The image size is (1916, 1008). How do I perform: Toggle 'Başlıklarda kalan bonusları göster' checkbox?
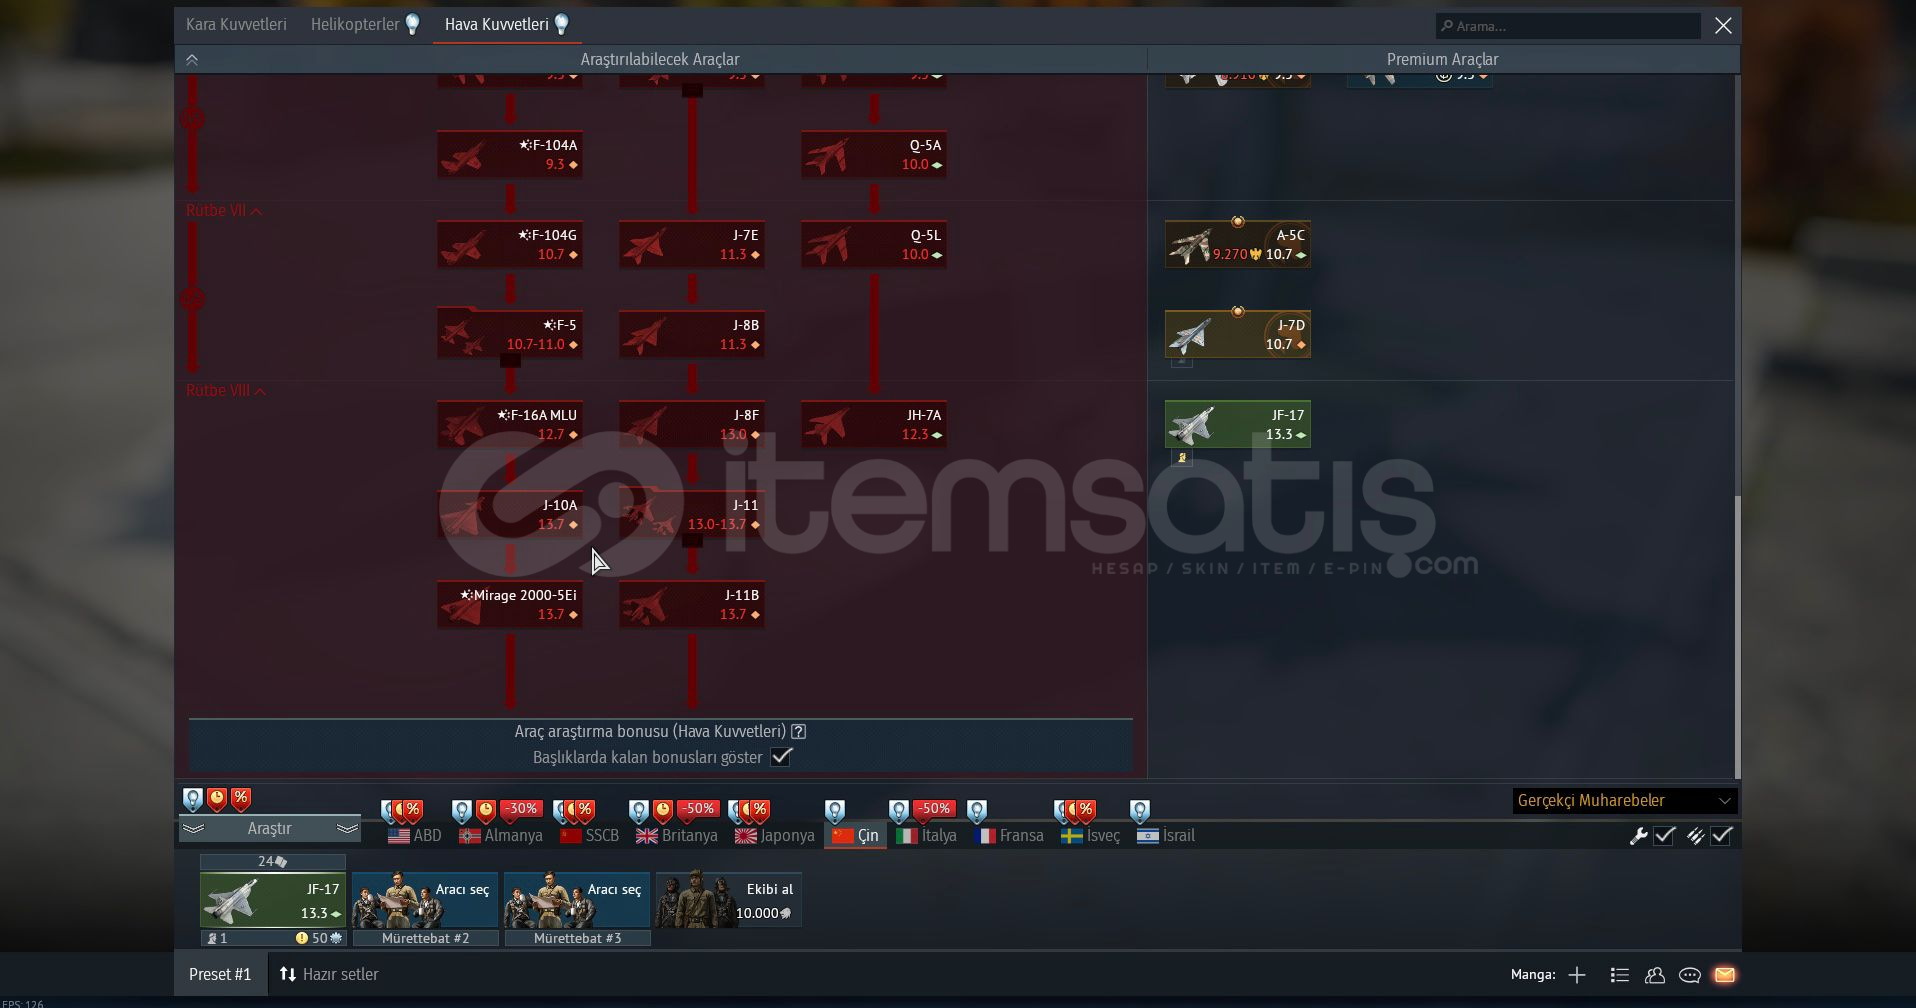pos(782,757)
